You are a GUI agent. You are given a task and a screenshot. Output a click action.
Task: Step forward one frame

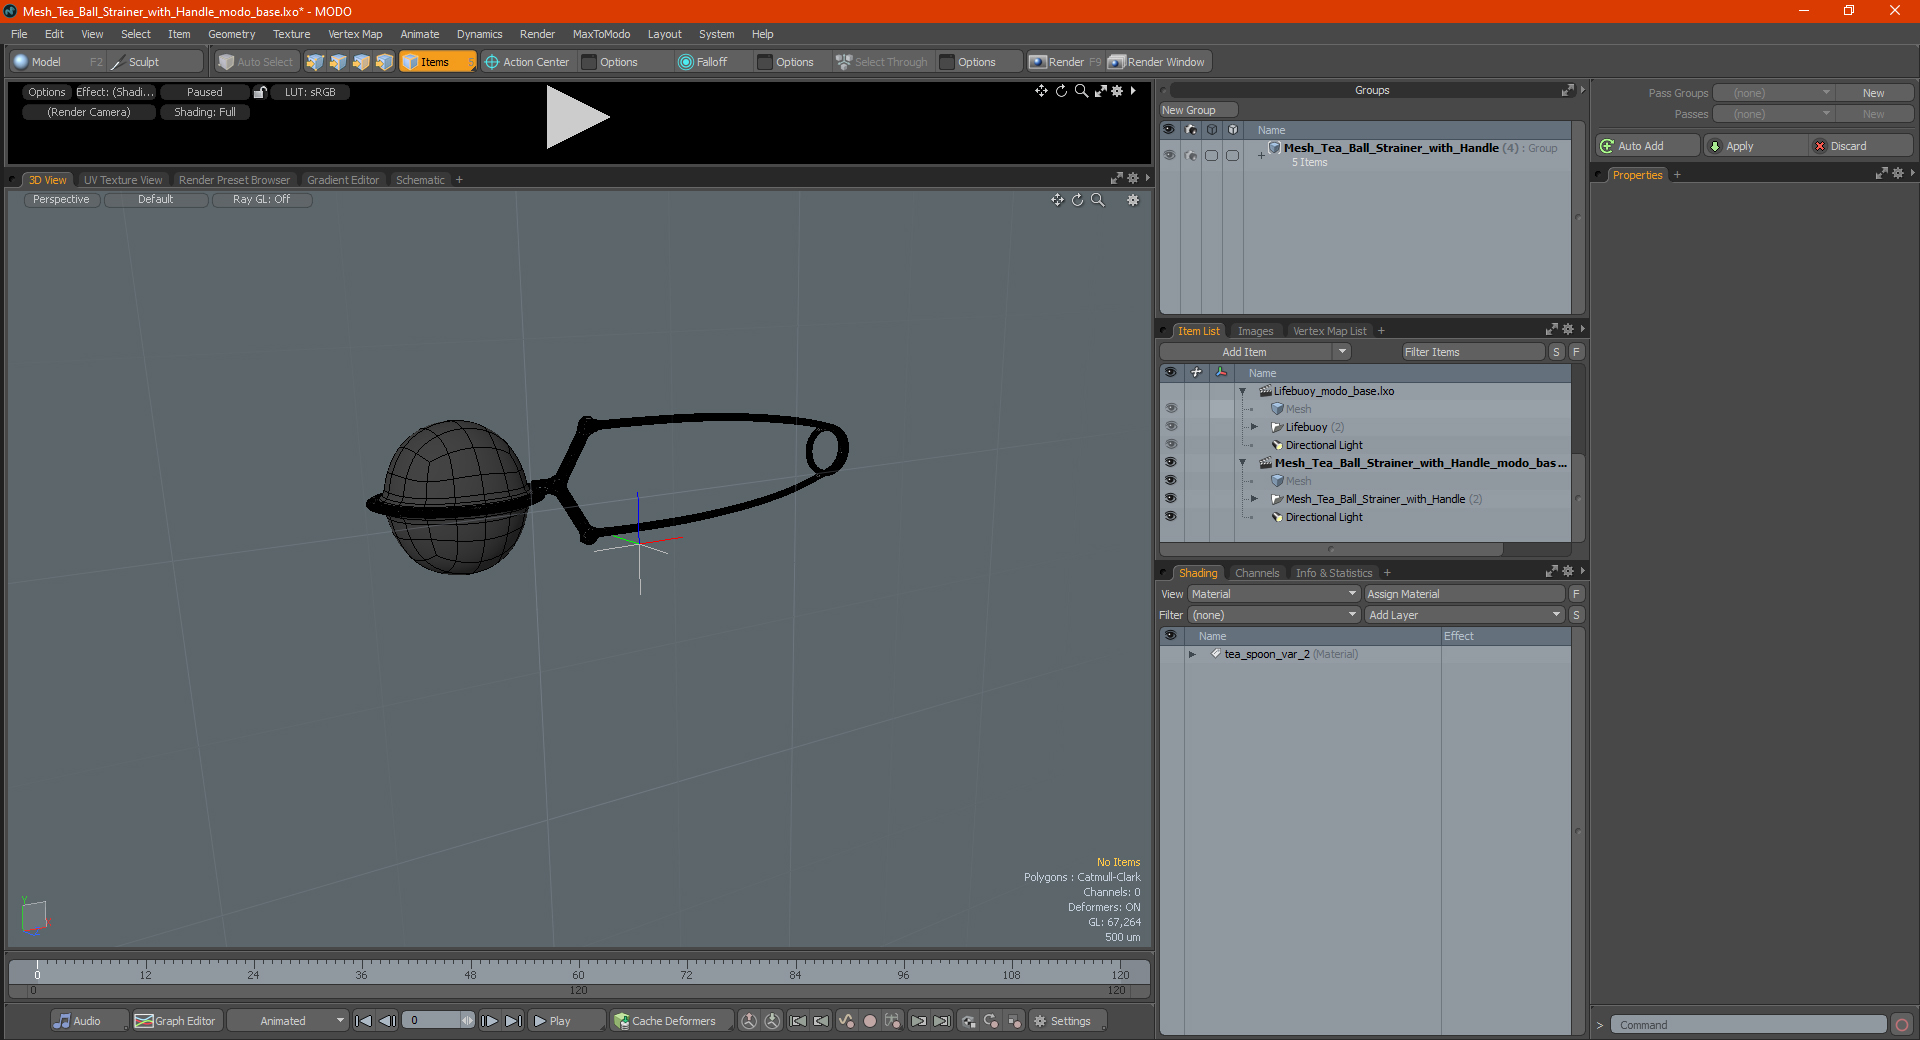coord(490,1021)
